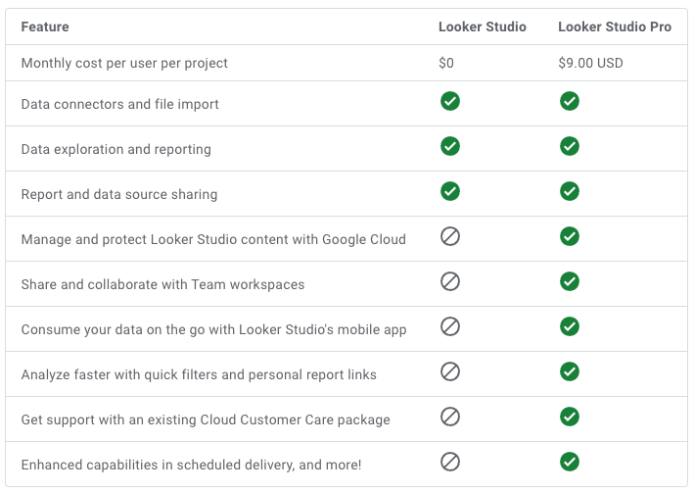695x497 pixels.
Task: Click unavailable icon for mobile app row
Action: coord(450,327)
